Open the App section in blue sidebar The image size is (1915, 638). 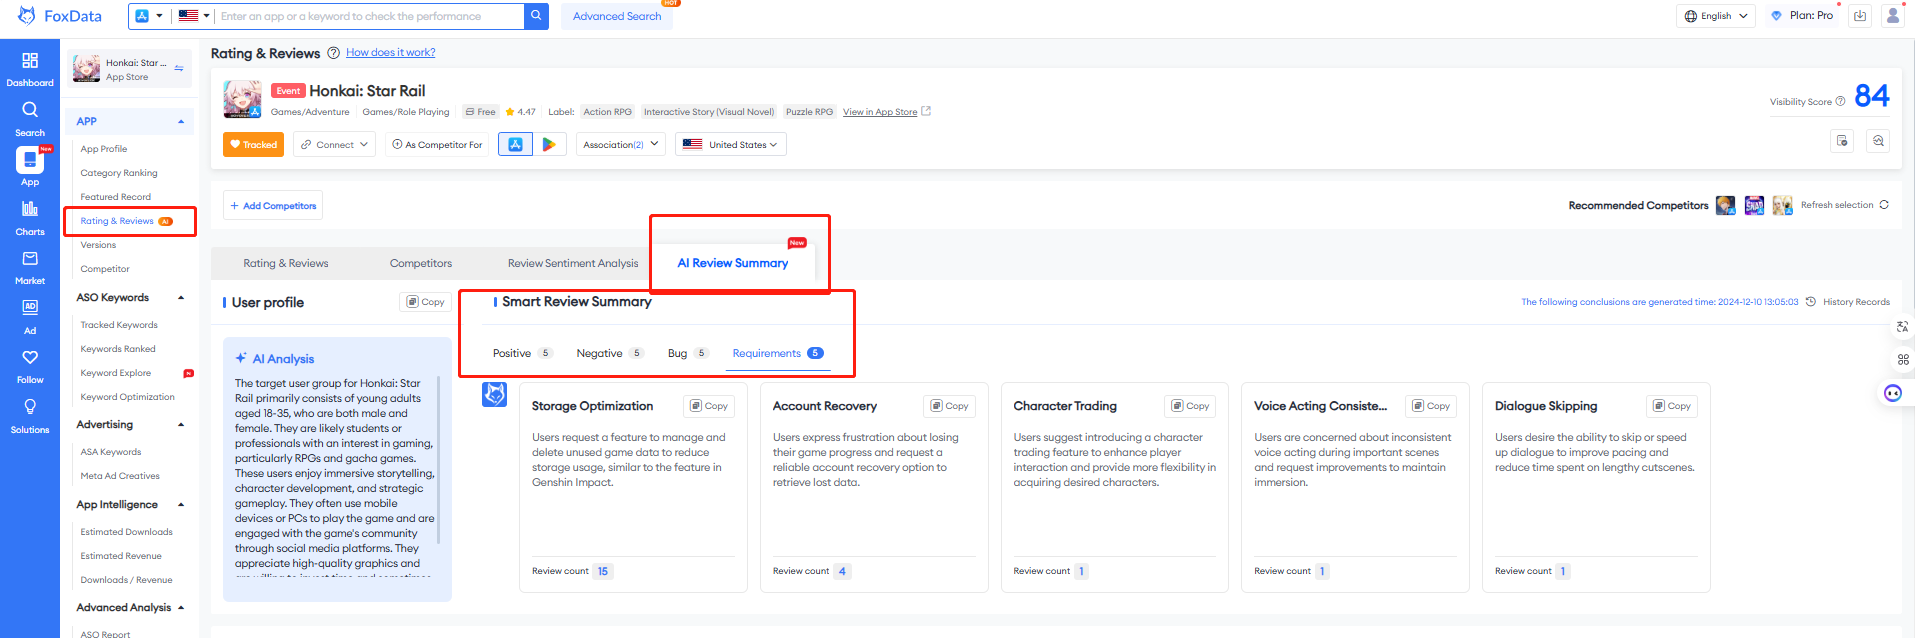point(30,167)
